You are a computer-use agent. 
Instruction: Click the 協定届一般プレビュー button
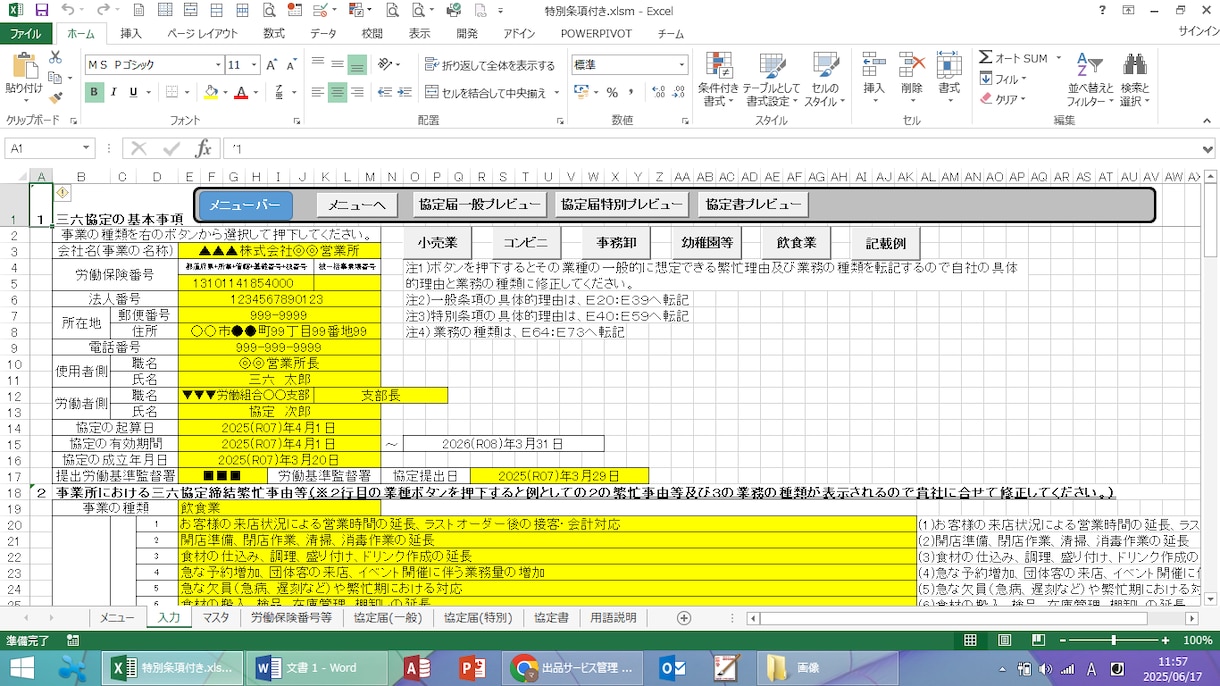(x=480, y=205)
